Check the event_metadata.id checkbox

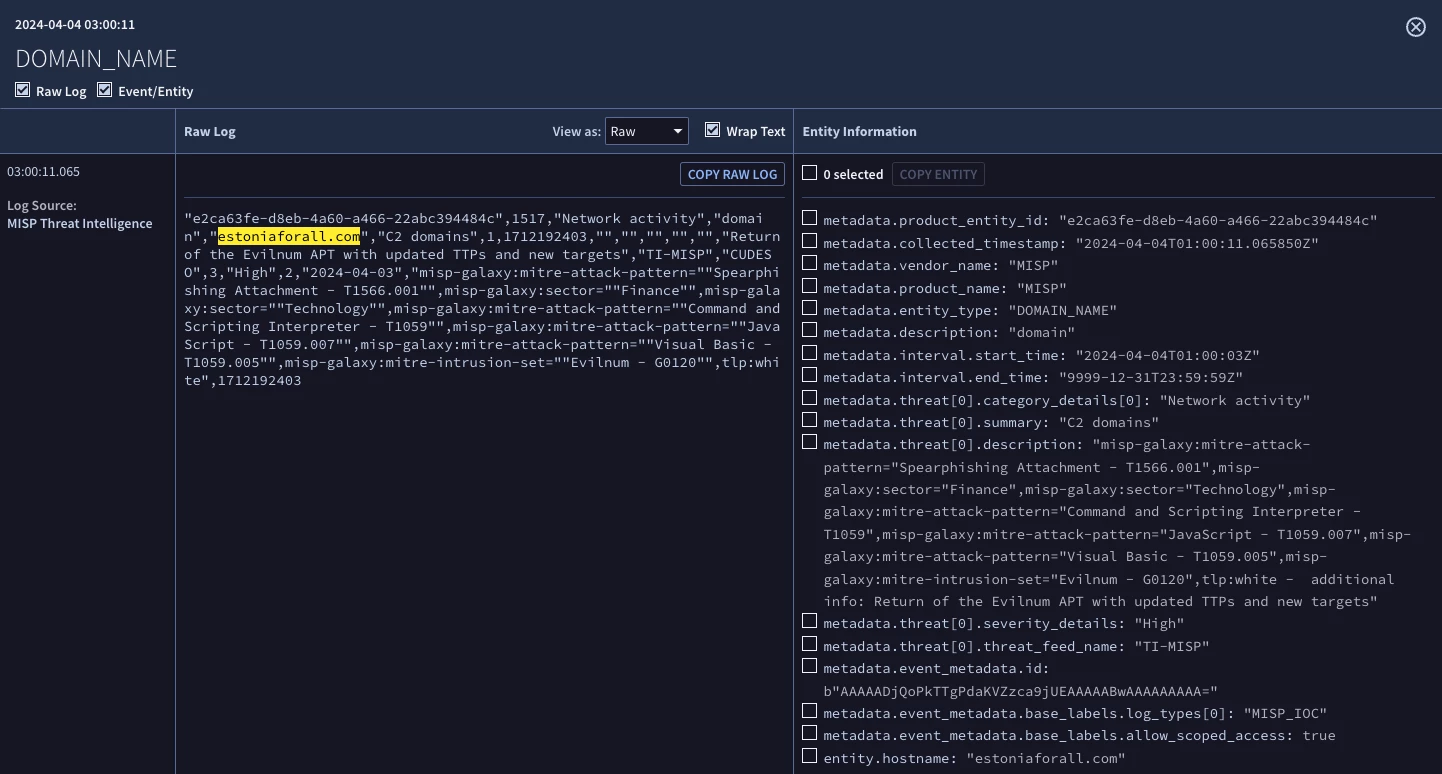810,666
